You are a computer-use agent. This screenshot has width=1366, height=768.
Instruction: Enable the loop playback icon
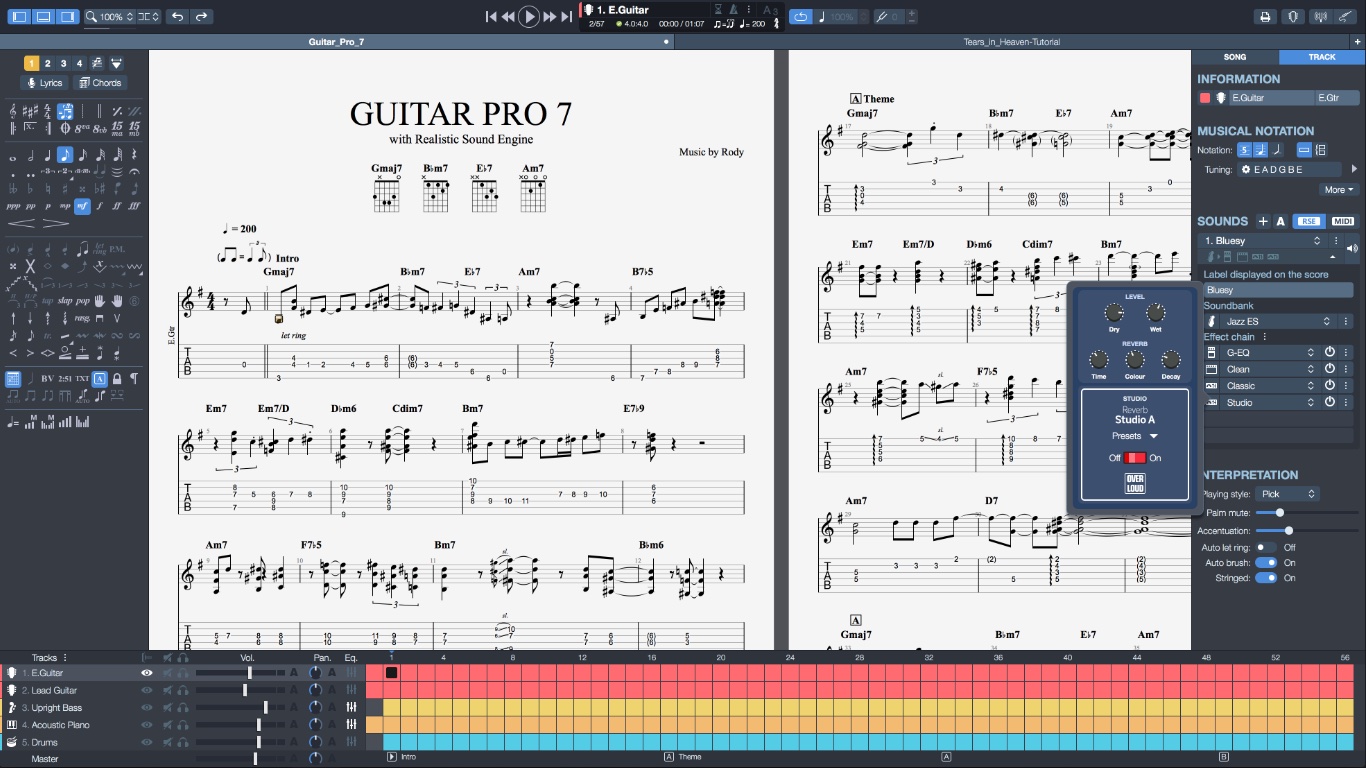coord(800,17)
